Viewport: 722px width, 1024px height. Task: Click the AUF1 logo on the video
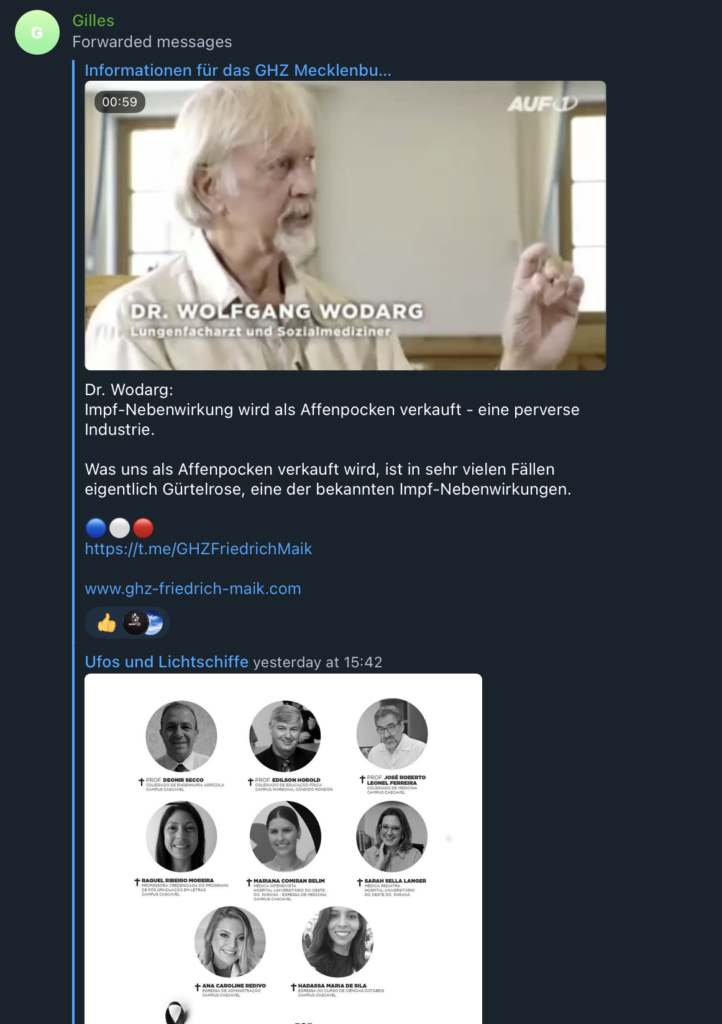point(542,104)
